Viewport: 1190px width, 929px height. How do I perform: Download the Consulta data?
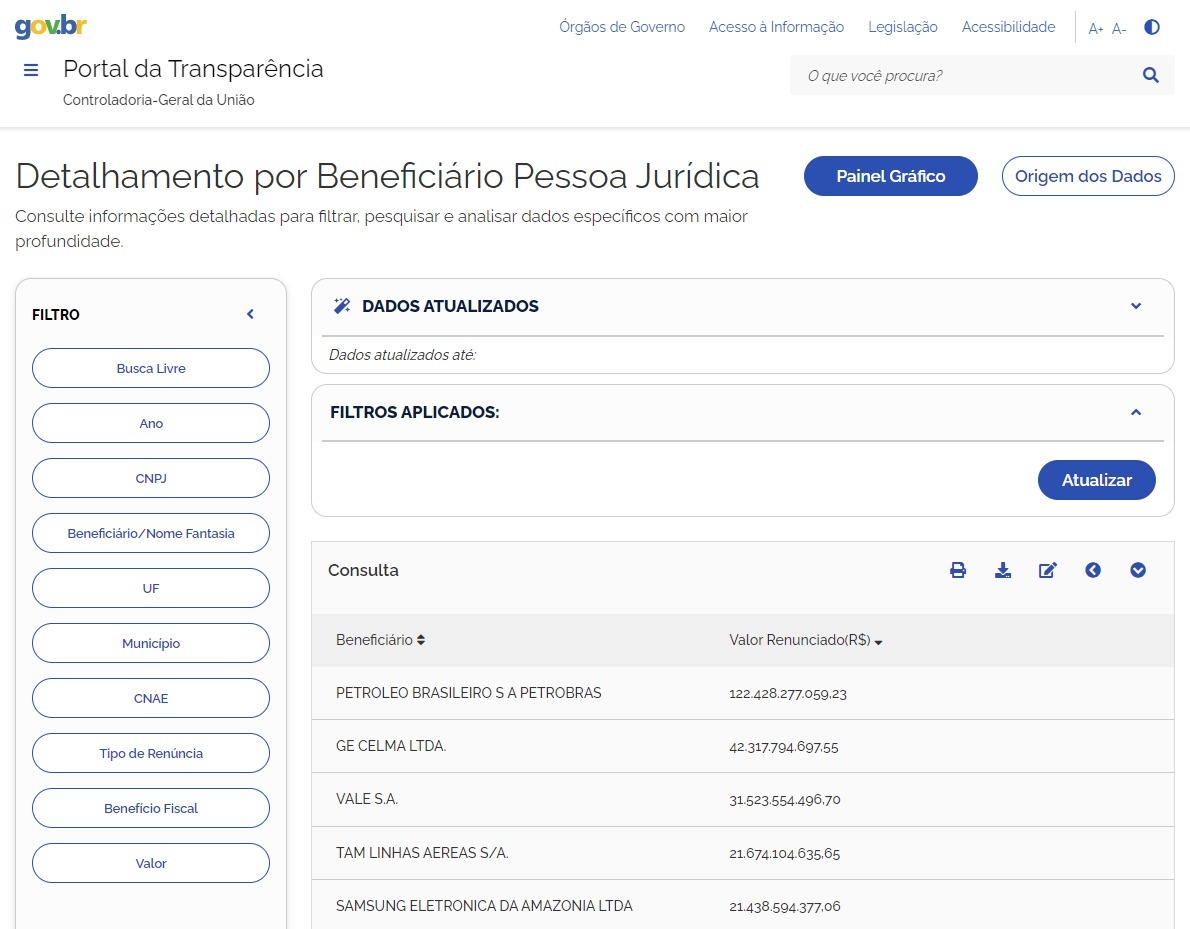[1003, 570]
